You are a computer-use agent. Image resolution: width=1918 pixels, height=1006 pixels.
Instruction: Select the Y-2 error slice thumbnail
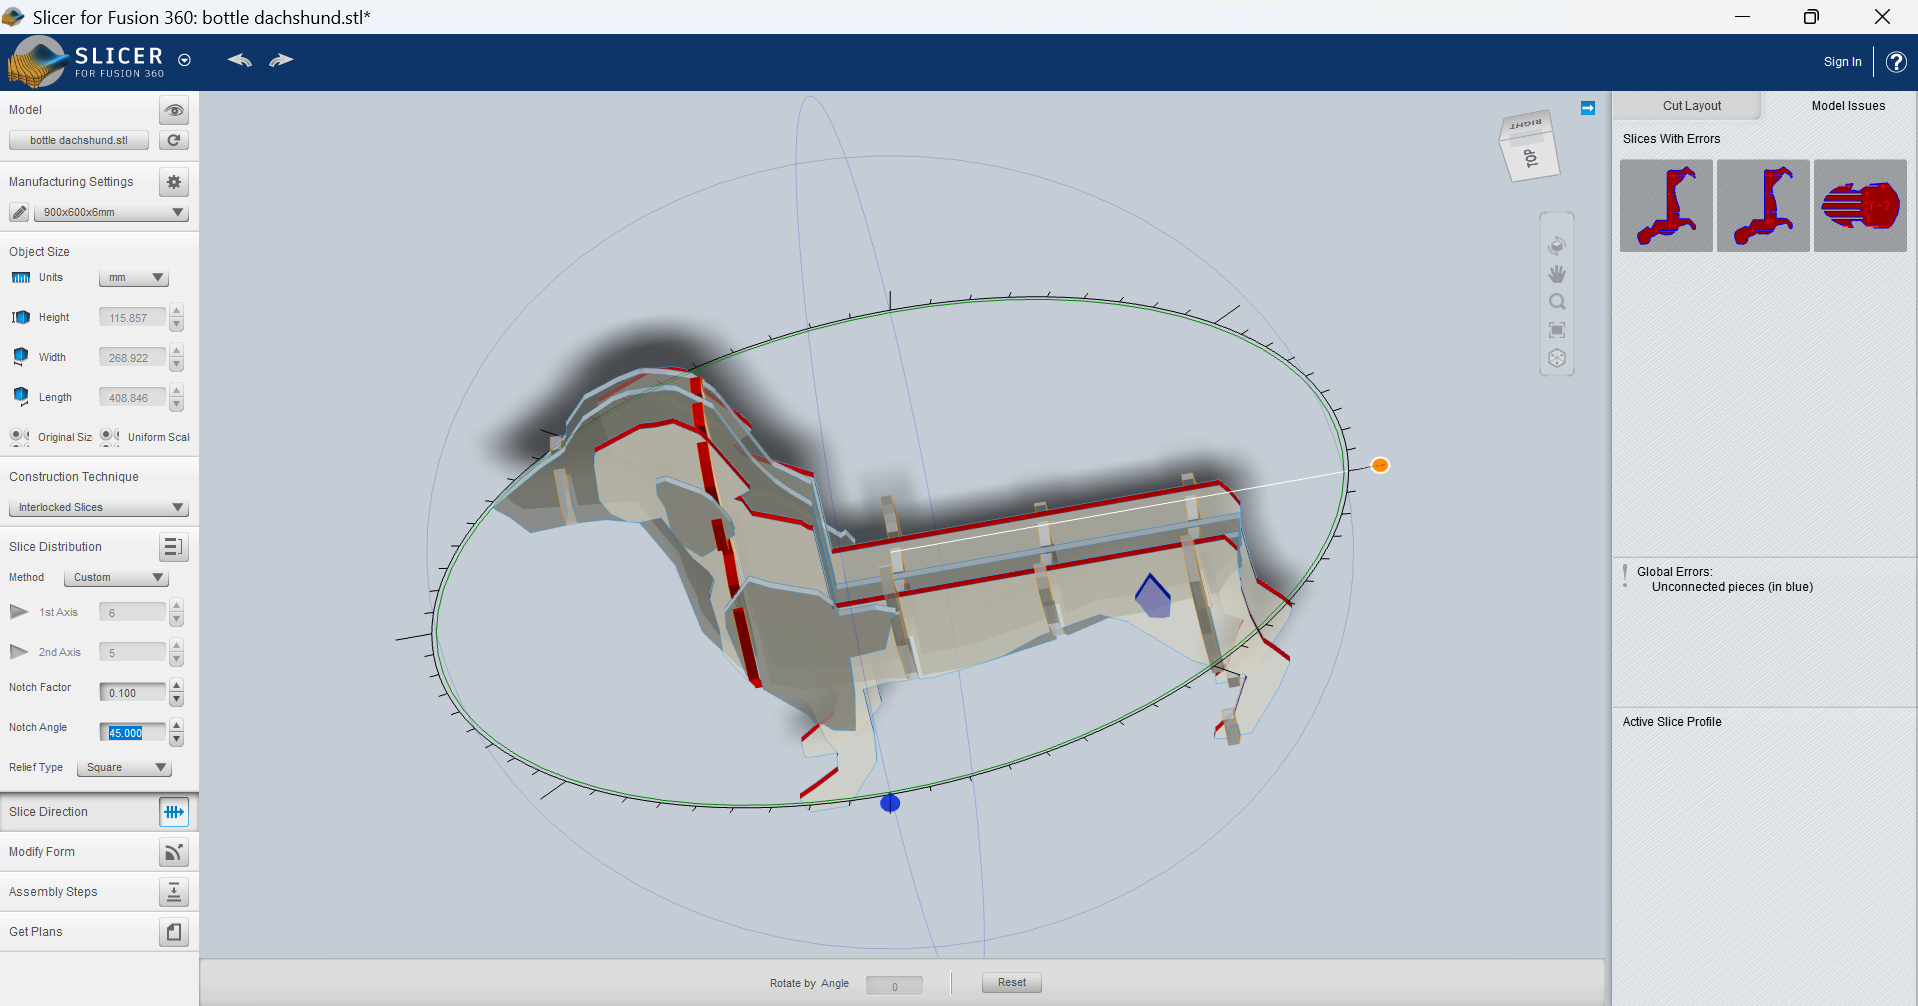[x=1860, y=206]
